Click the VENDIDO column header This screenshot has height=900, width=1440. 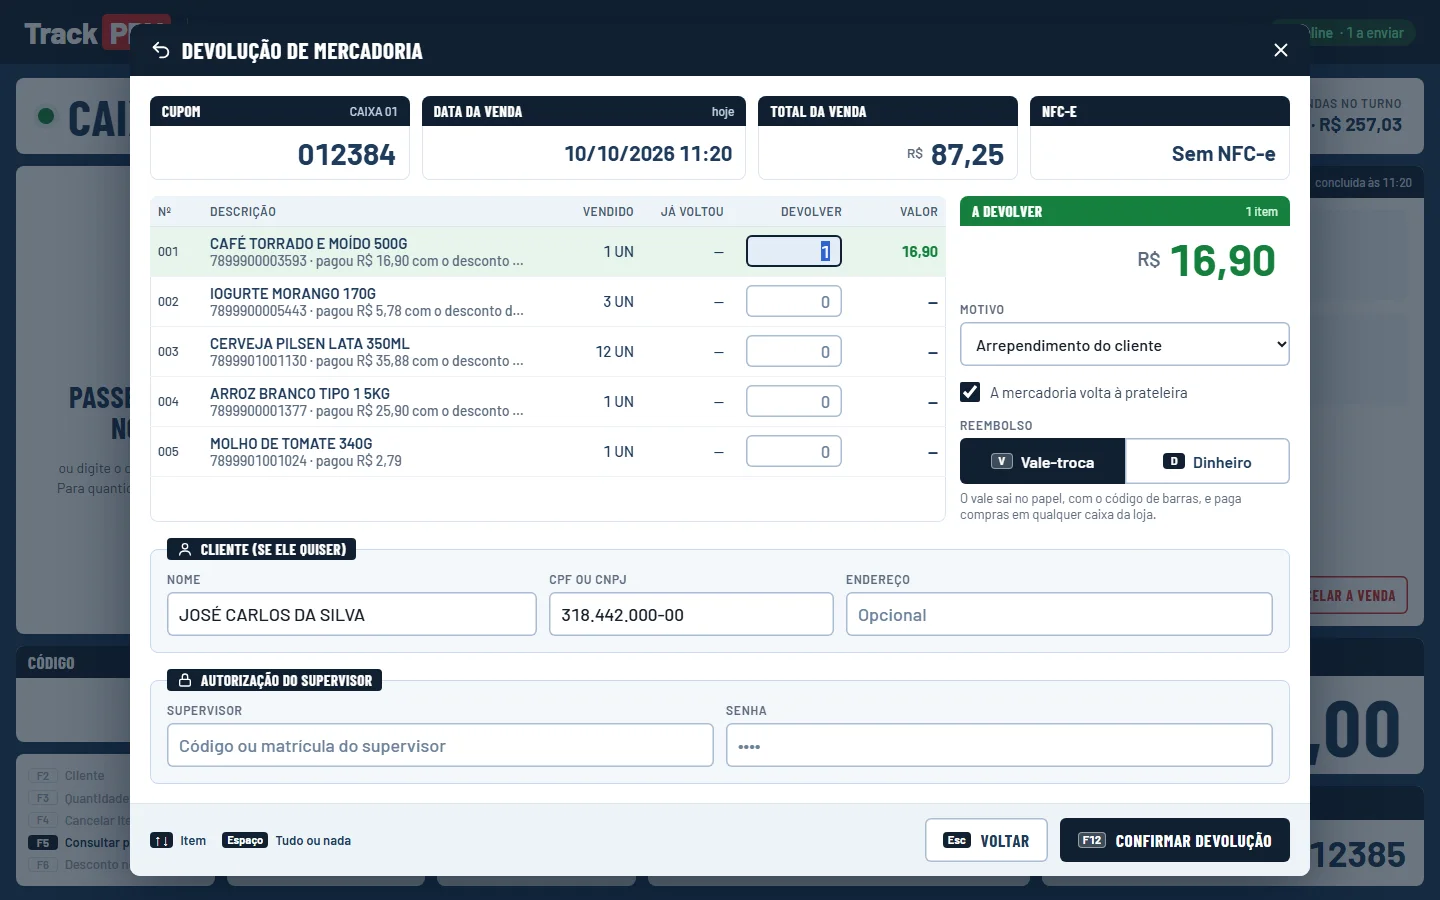608,212
